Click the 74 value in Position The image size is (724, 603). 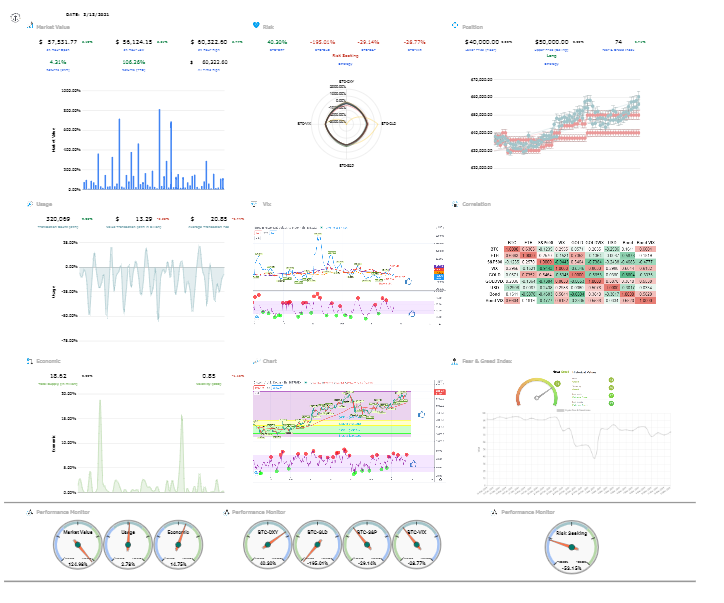point(619,42)
